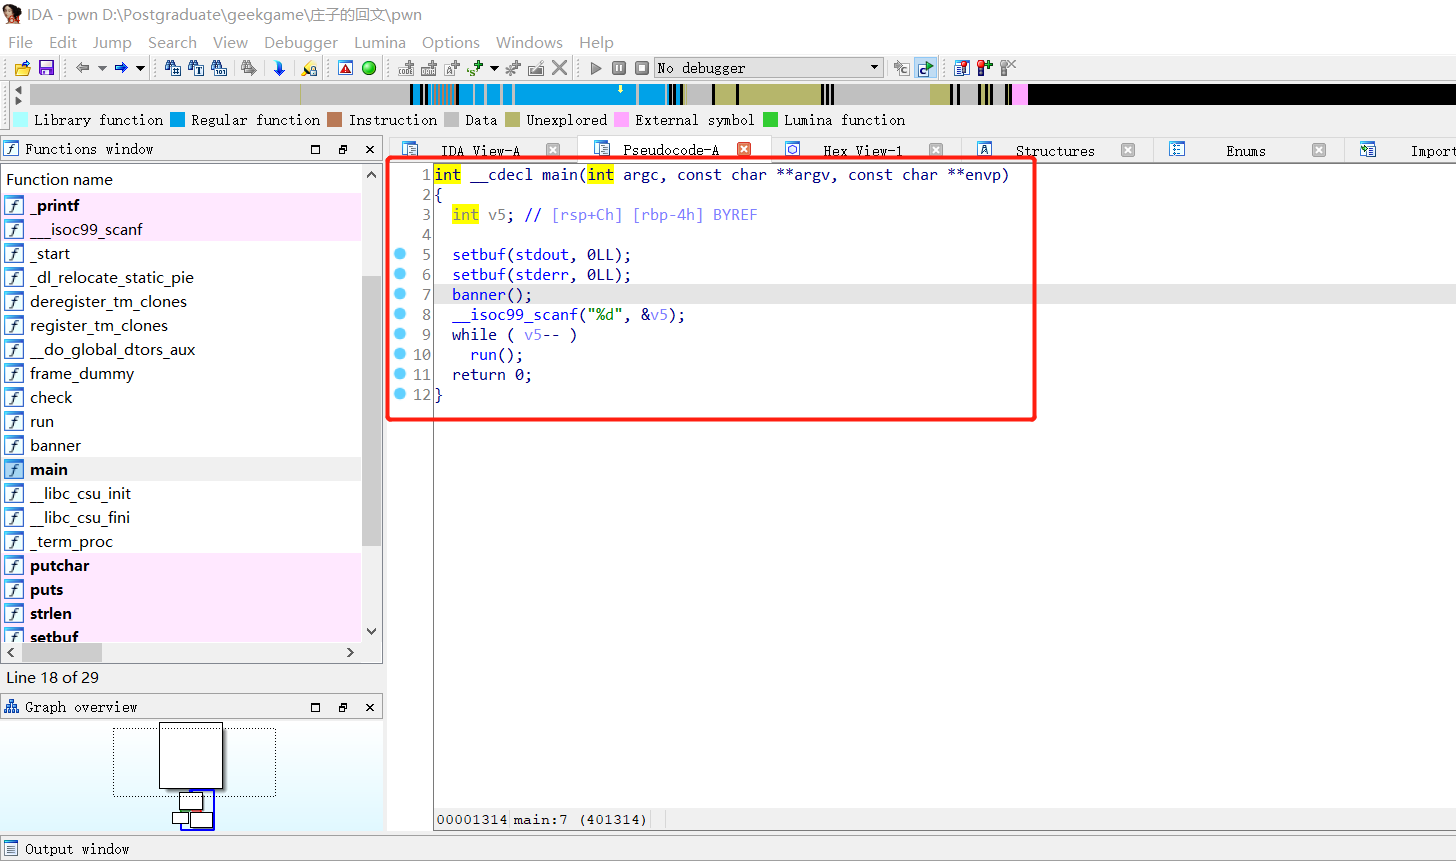The width and height of the screenshot is (1456, 861).
Task: Close the Pseudocode-A tab
Action: point(744,149)
